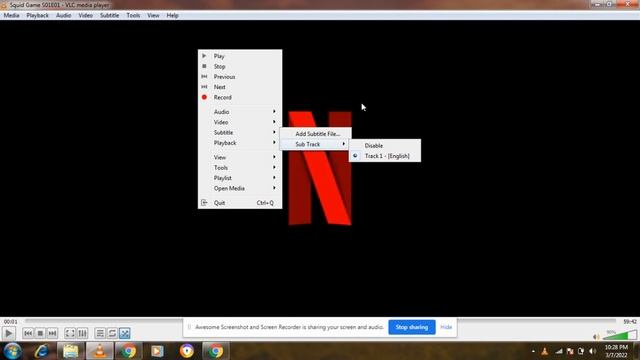Seek on the playback progress bar
640x360 pixels.
[320, 321]
